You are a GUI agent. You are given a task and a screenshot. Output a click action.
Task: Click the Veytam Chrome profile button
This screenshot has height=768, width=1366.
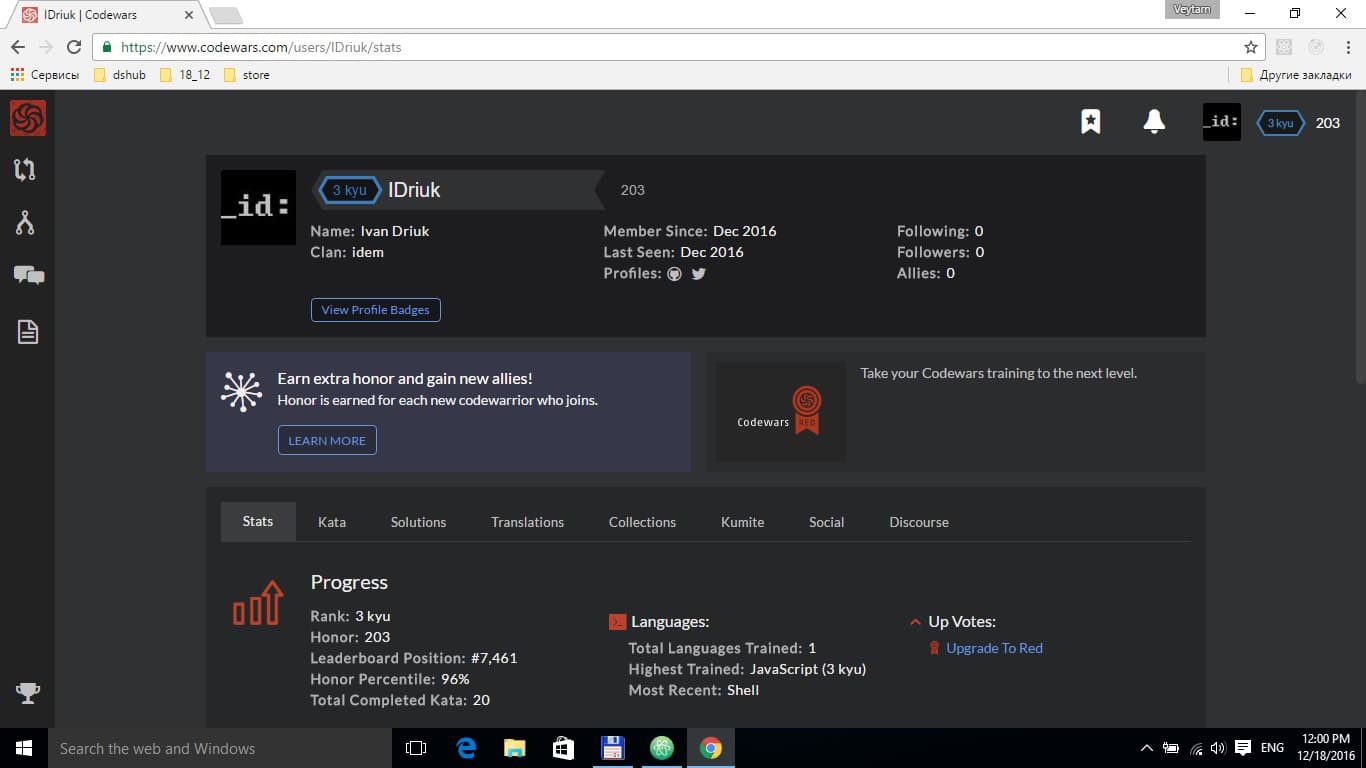point(1193,9)
